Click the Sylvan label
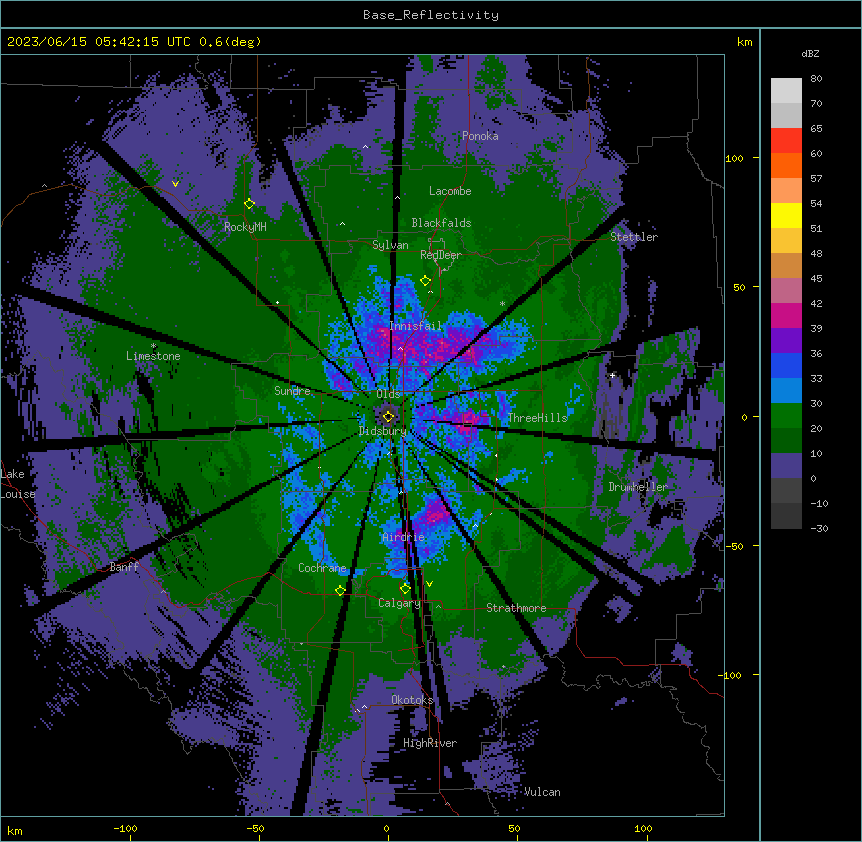 390,245
